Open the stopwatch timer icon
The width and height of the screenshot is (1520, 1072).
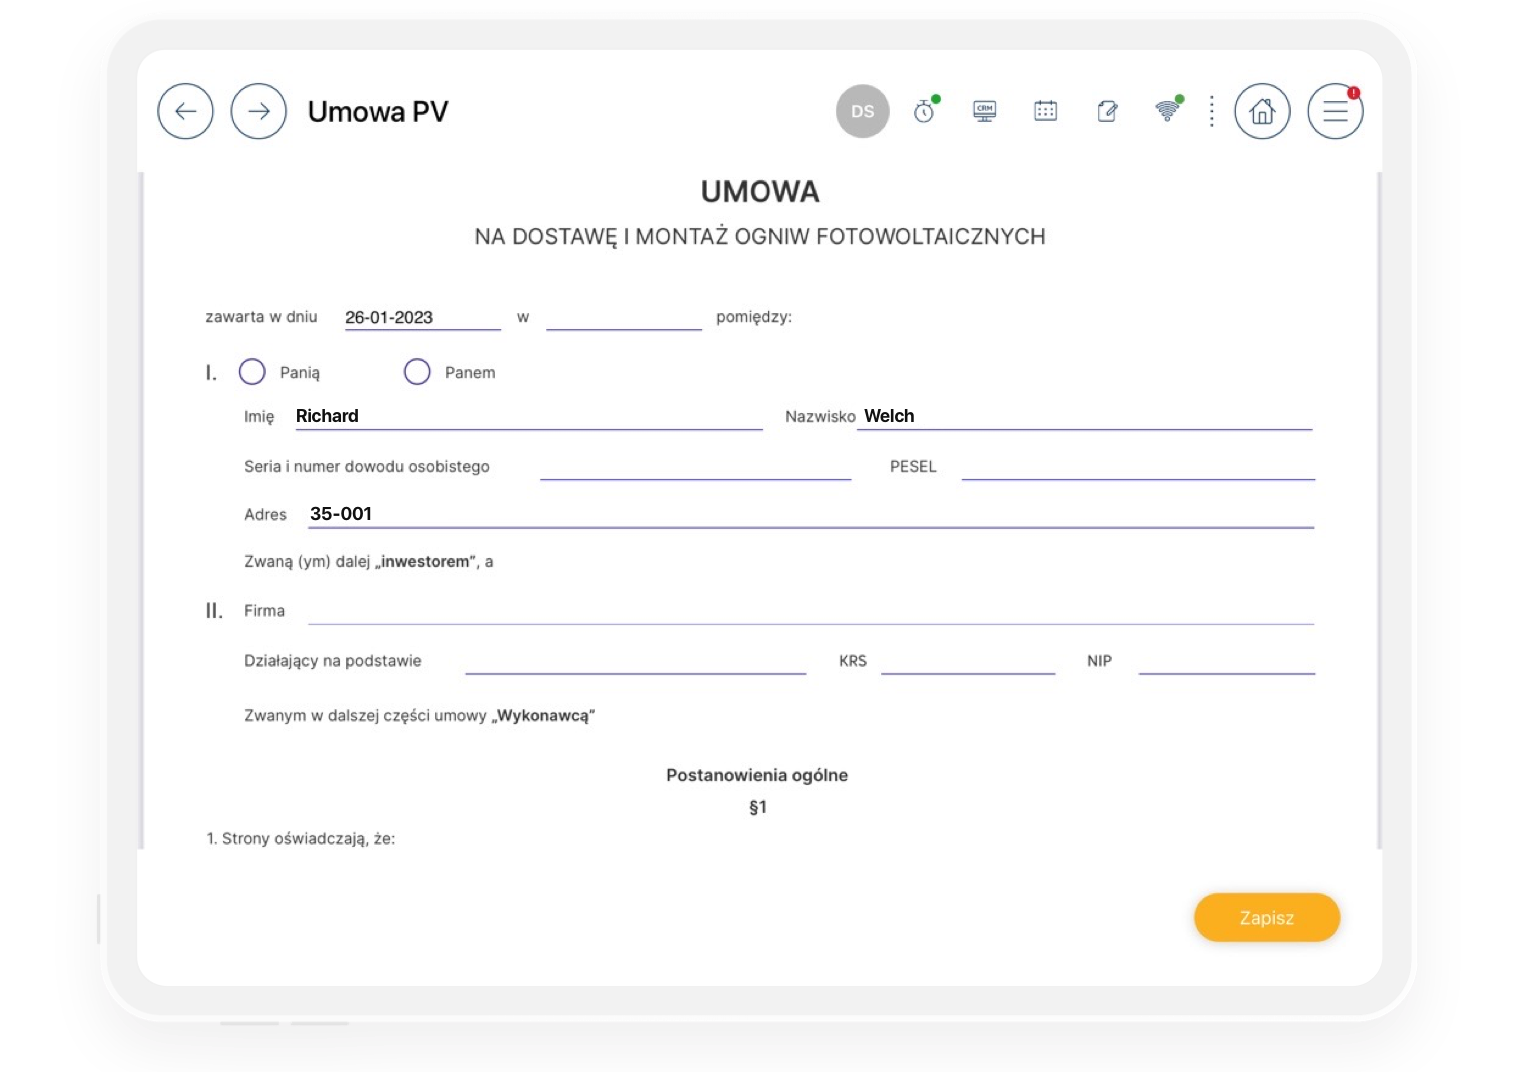click(925, 111)
